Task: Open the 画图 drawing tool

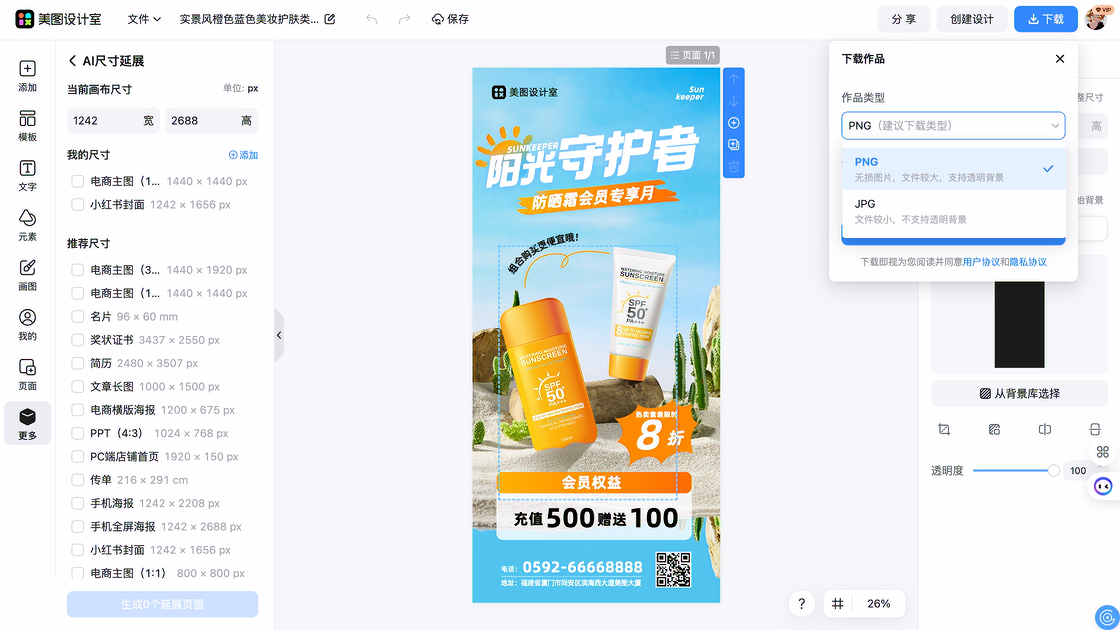Action: point(27,274)
